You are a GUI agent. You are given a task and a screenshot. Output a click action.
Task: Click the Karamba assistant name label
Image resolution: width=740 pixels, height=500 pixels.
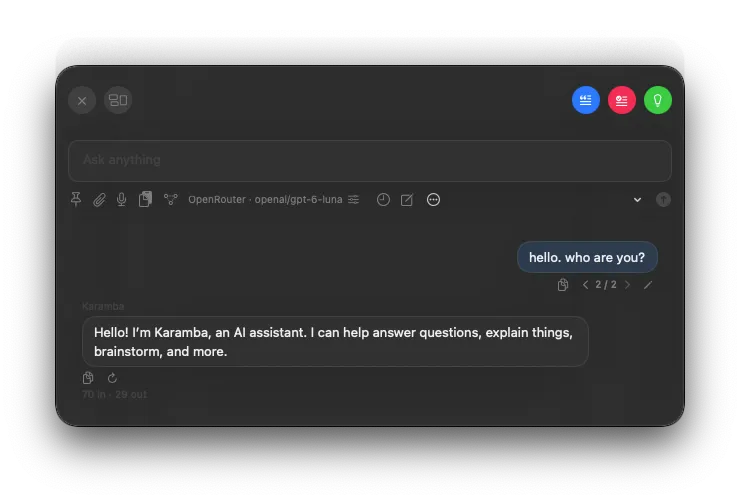(x=103, y=306)
